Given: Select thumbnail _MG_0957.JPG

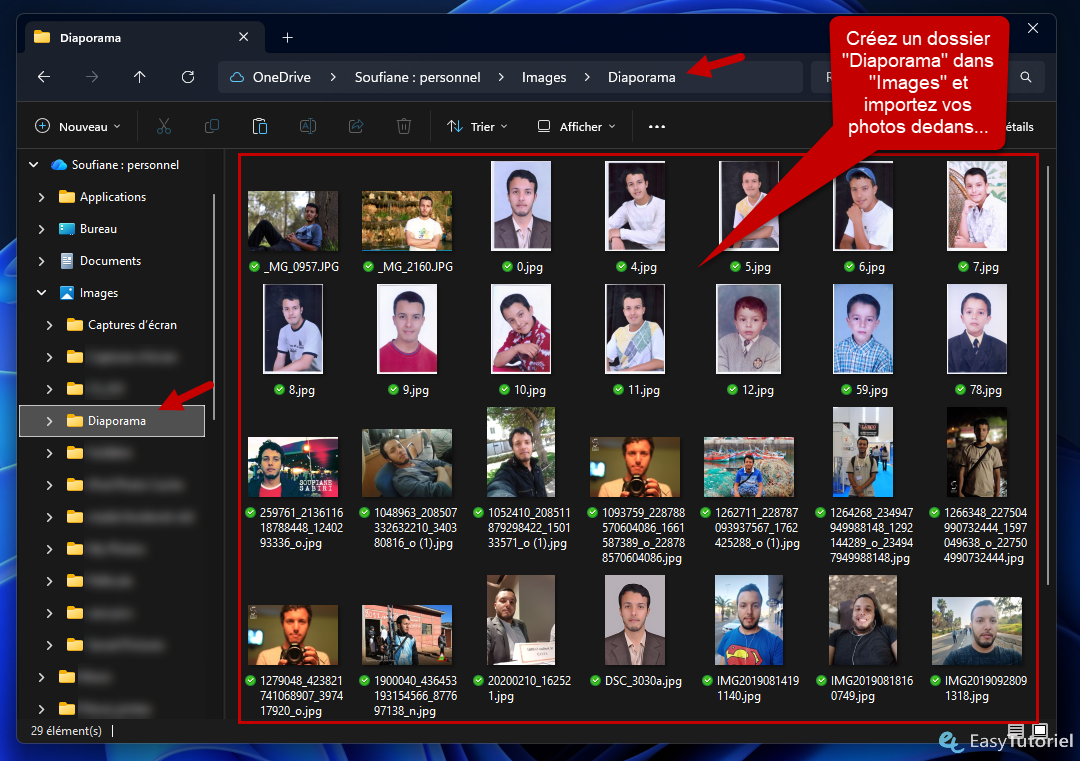Looking at the screenshot, I should [x=293, y=220].
